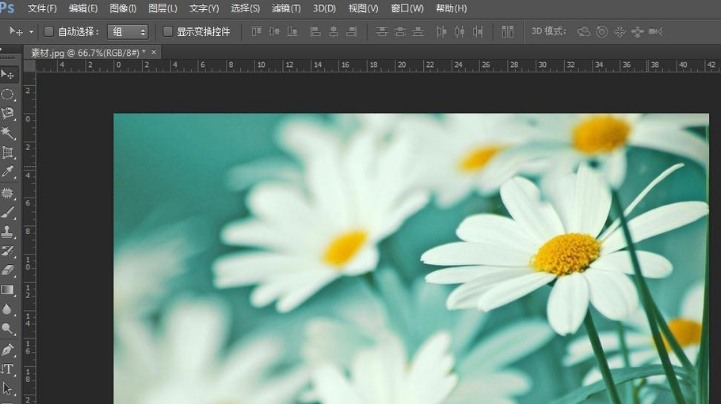Select the Vertical Type tool

pyautogui.click(x=8, y=369)
